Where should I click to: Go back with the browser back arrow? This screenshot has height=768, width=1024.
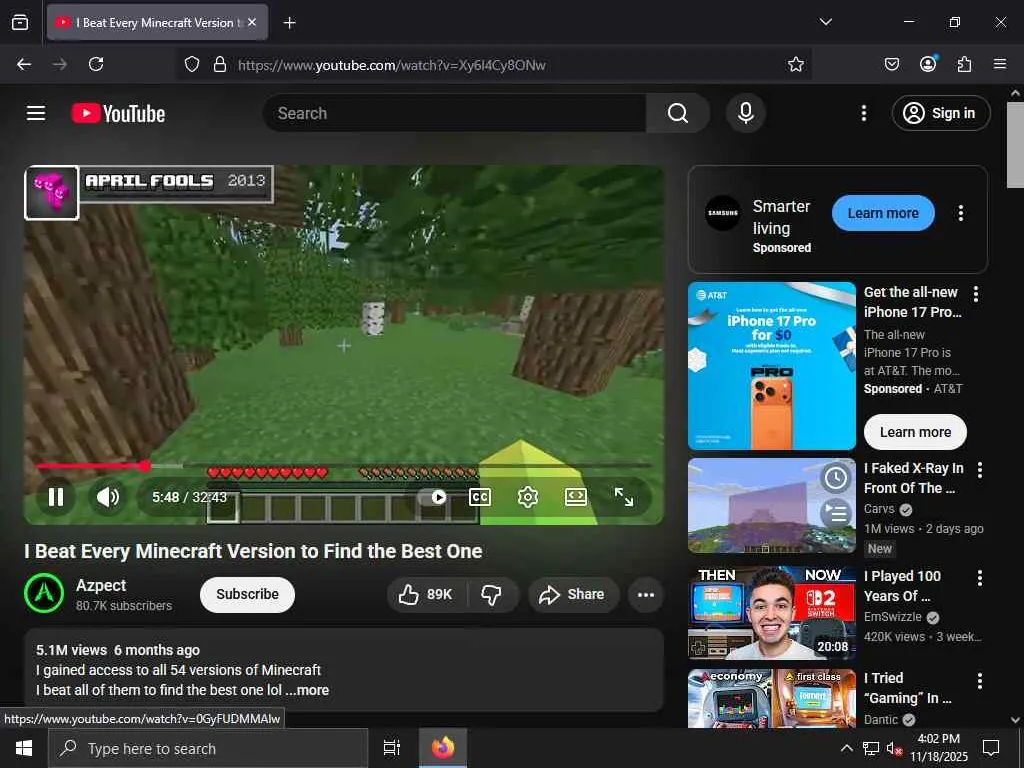click(x=24, y=64)
